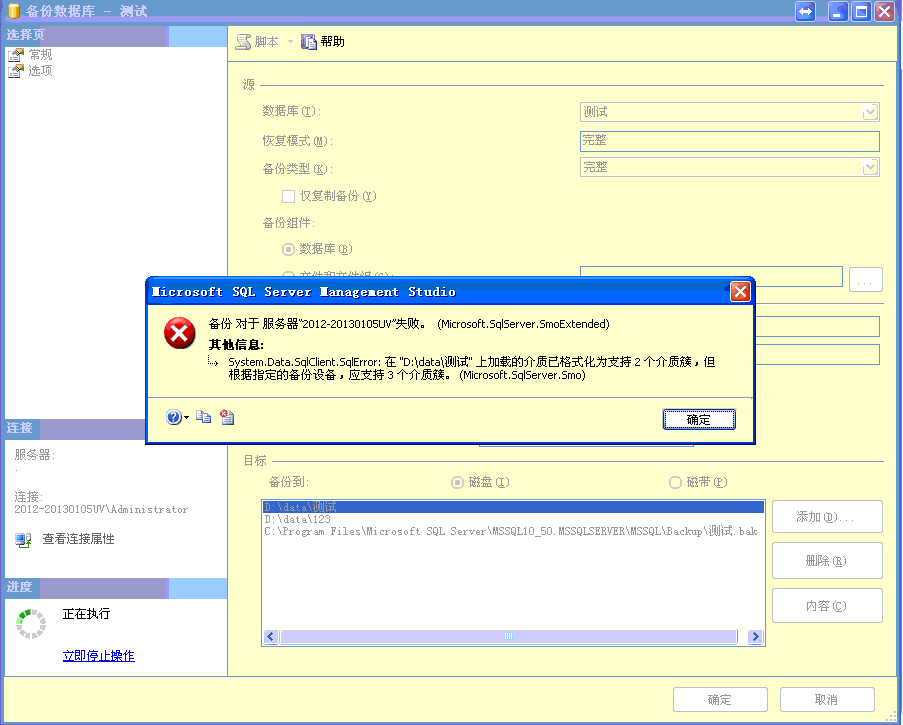
Task: Click the 立即停止操作 link
Action: (x=98, y=656)
